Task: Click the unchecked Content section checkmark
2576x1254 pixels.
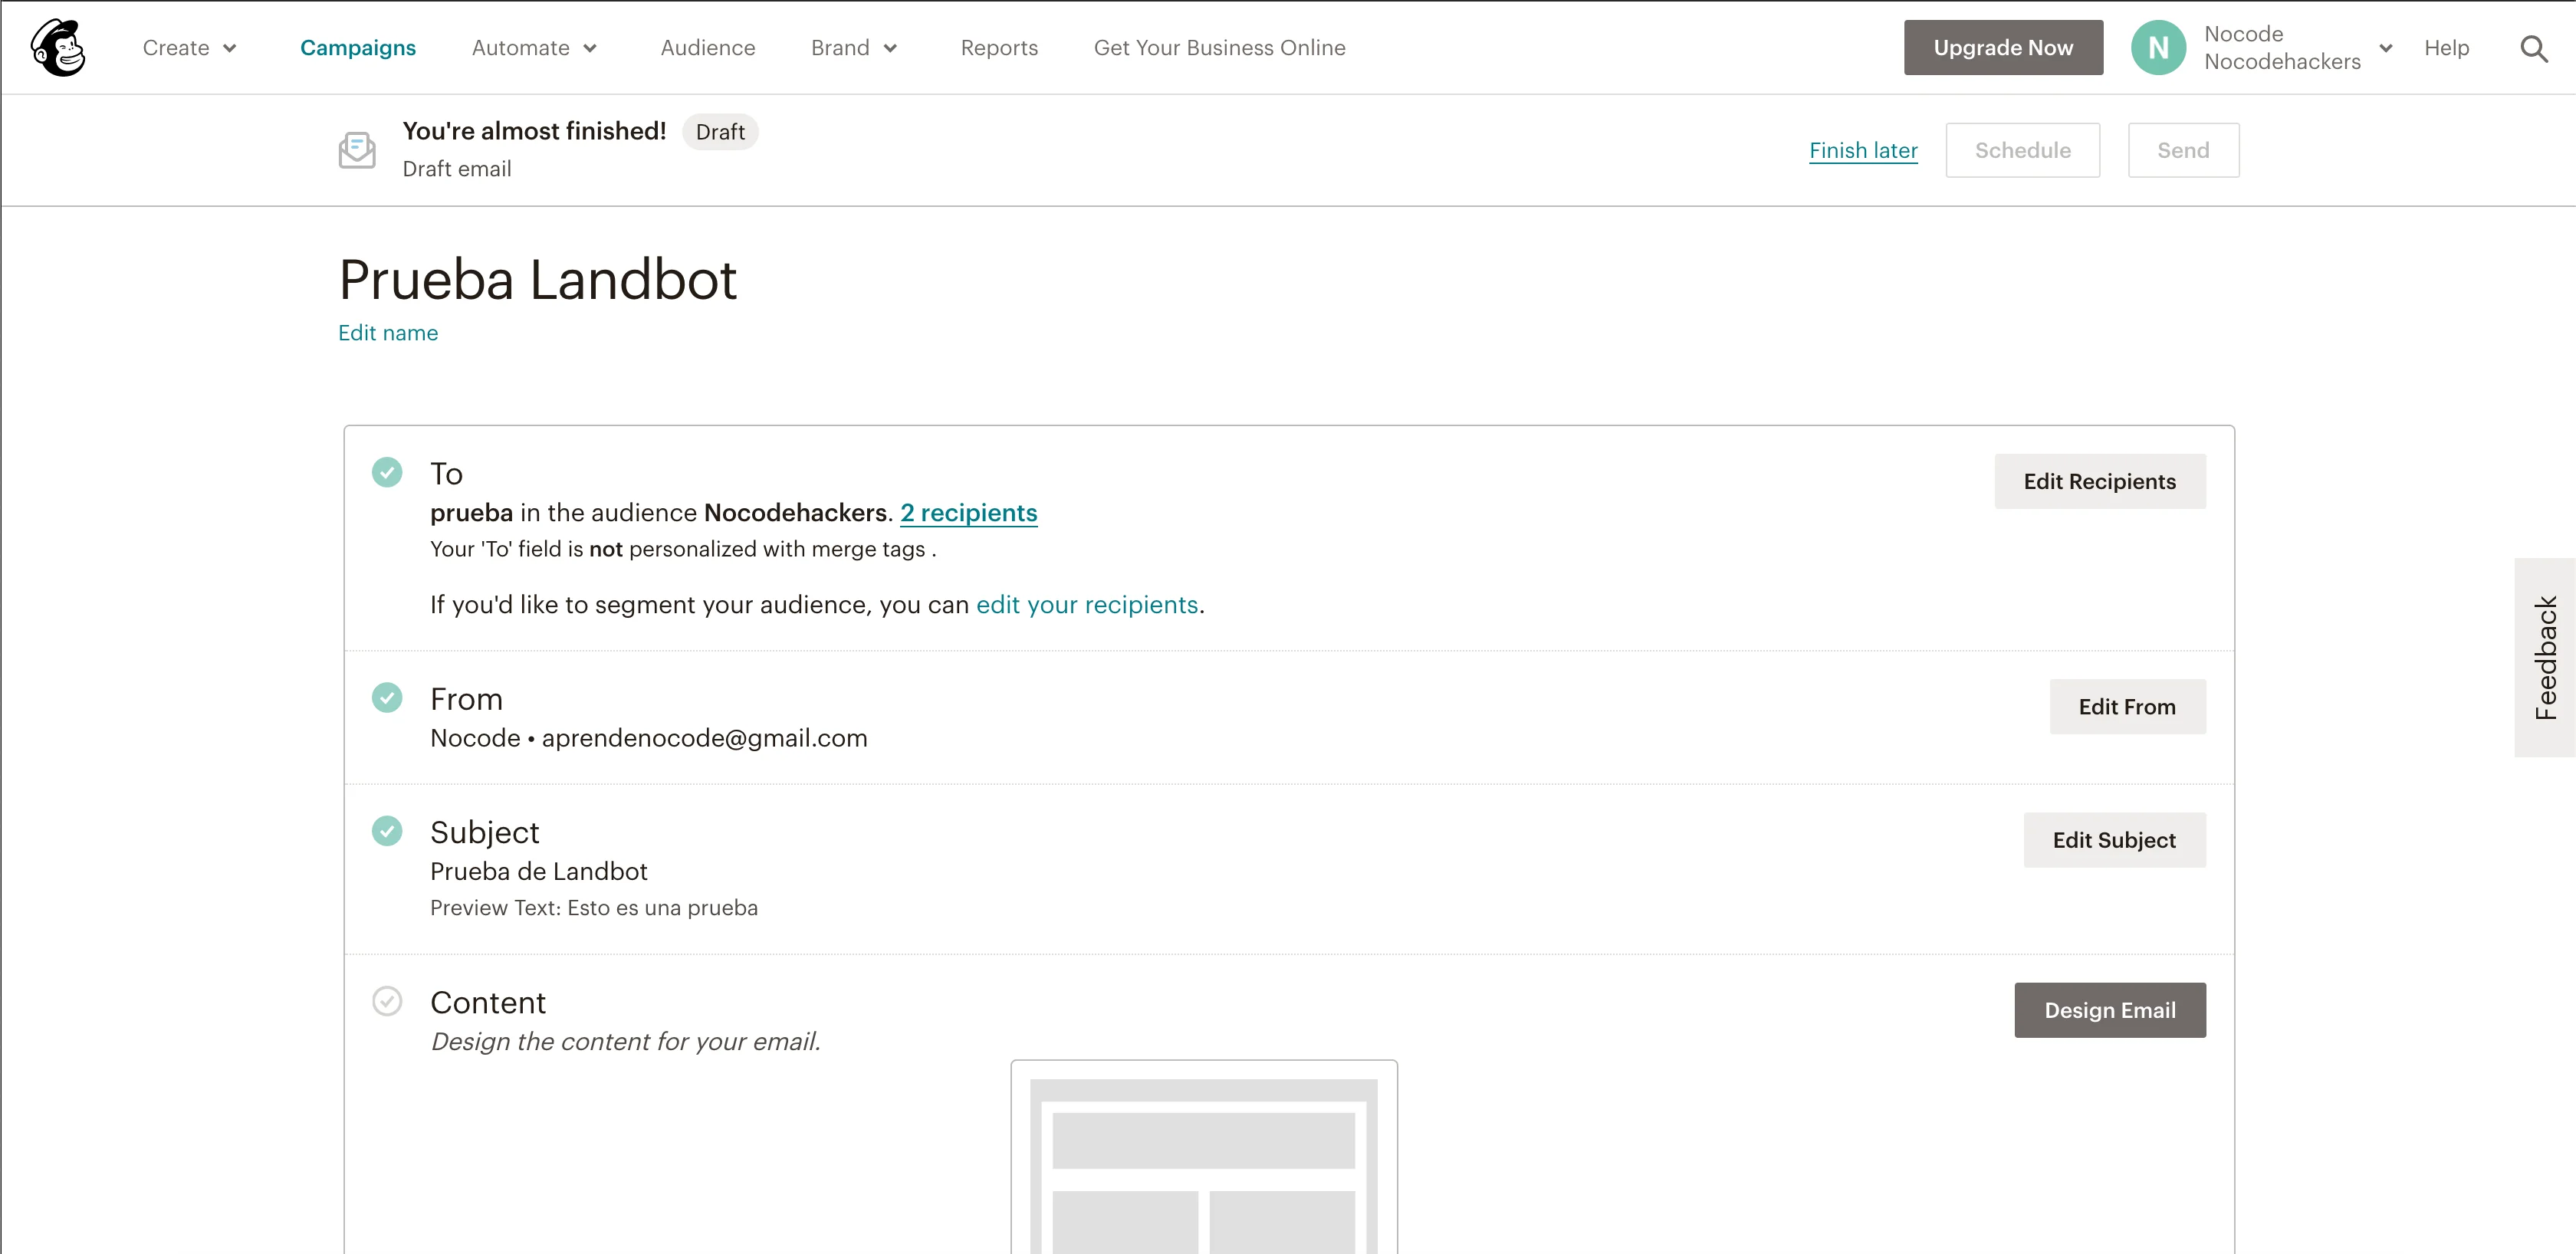Action: pyautogui.click(x=387, y=1001)
